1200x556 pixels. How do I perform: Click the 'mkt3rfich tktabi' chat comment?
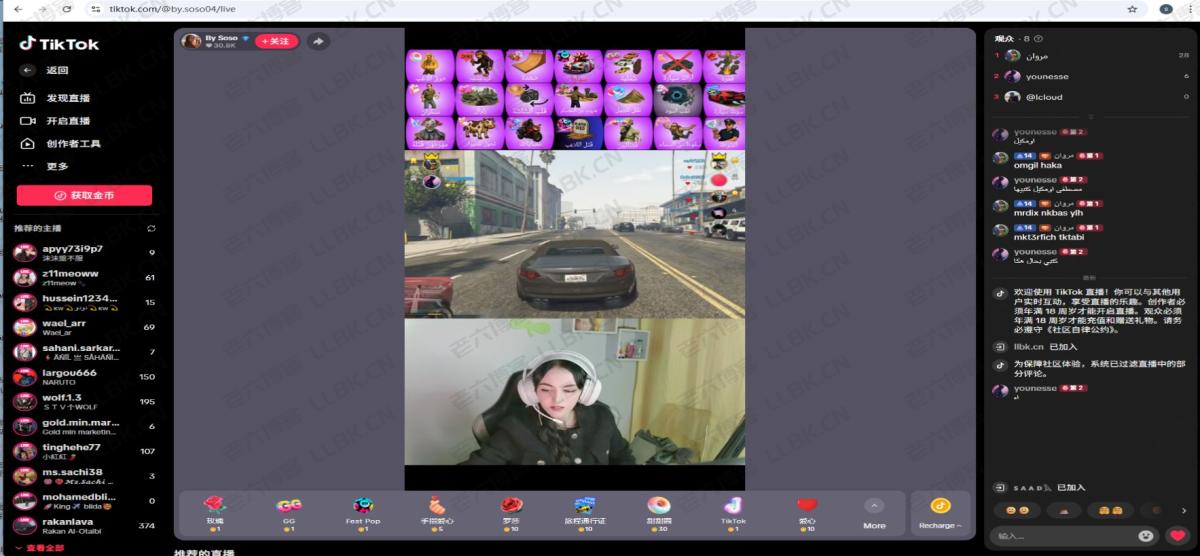(1049, 237)
